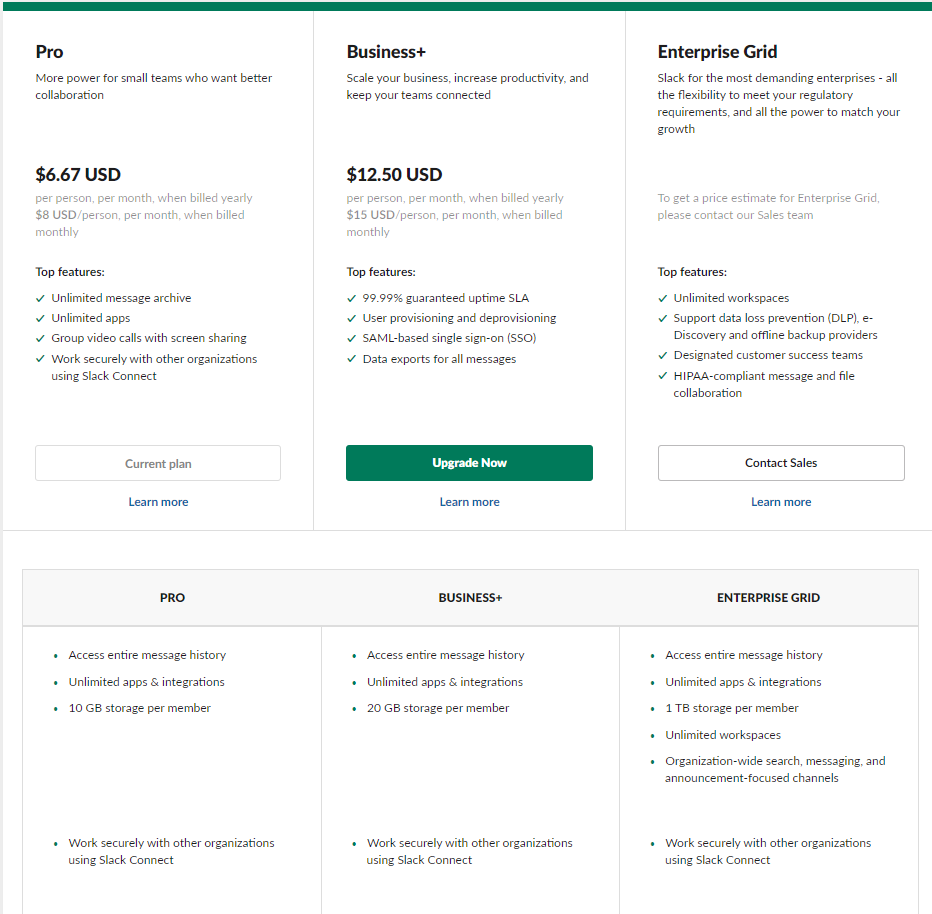The image size is (932, 914).
Task: Open Learn more under Enterprise Grid
Action: (x=781, y=502)
